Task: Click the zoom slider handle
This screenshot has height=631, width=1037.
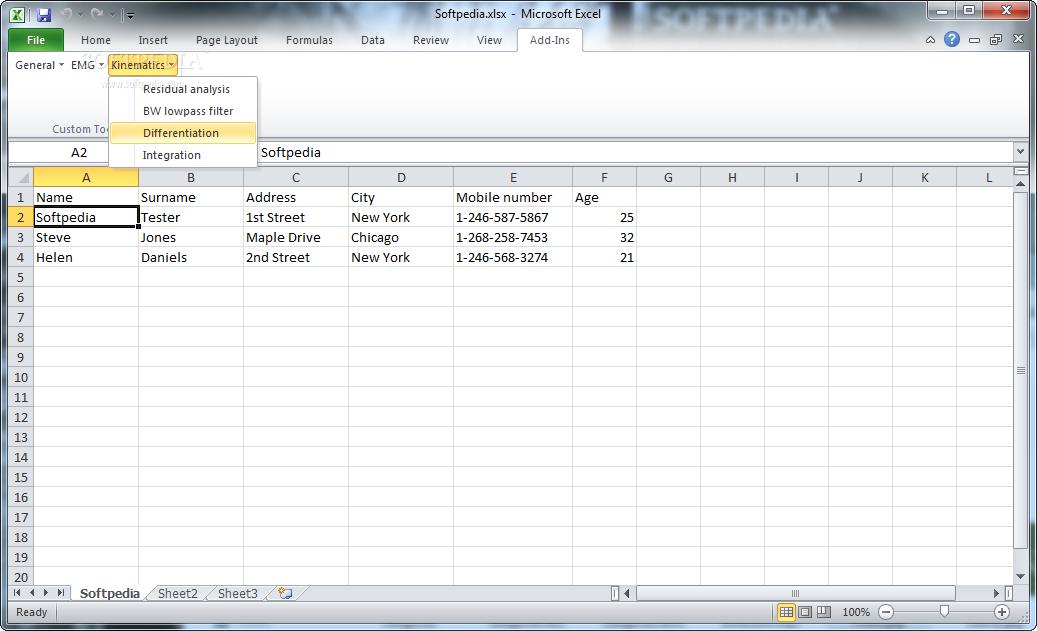Action: [x=944, y=612]
